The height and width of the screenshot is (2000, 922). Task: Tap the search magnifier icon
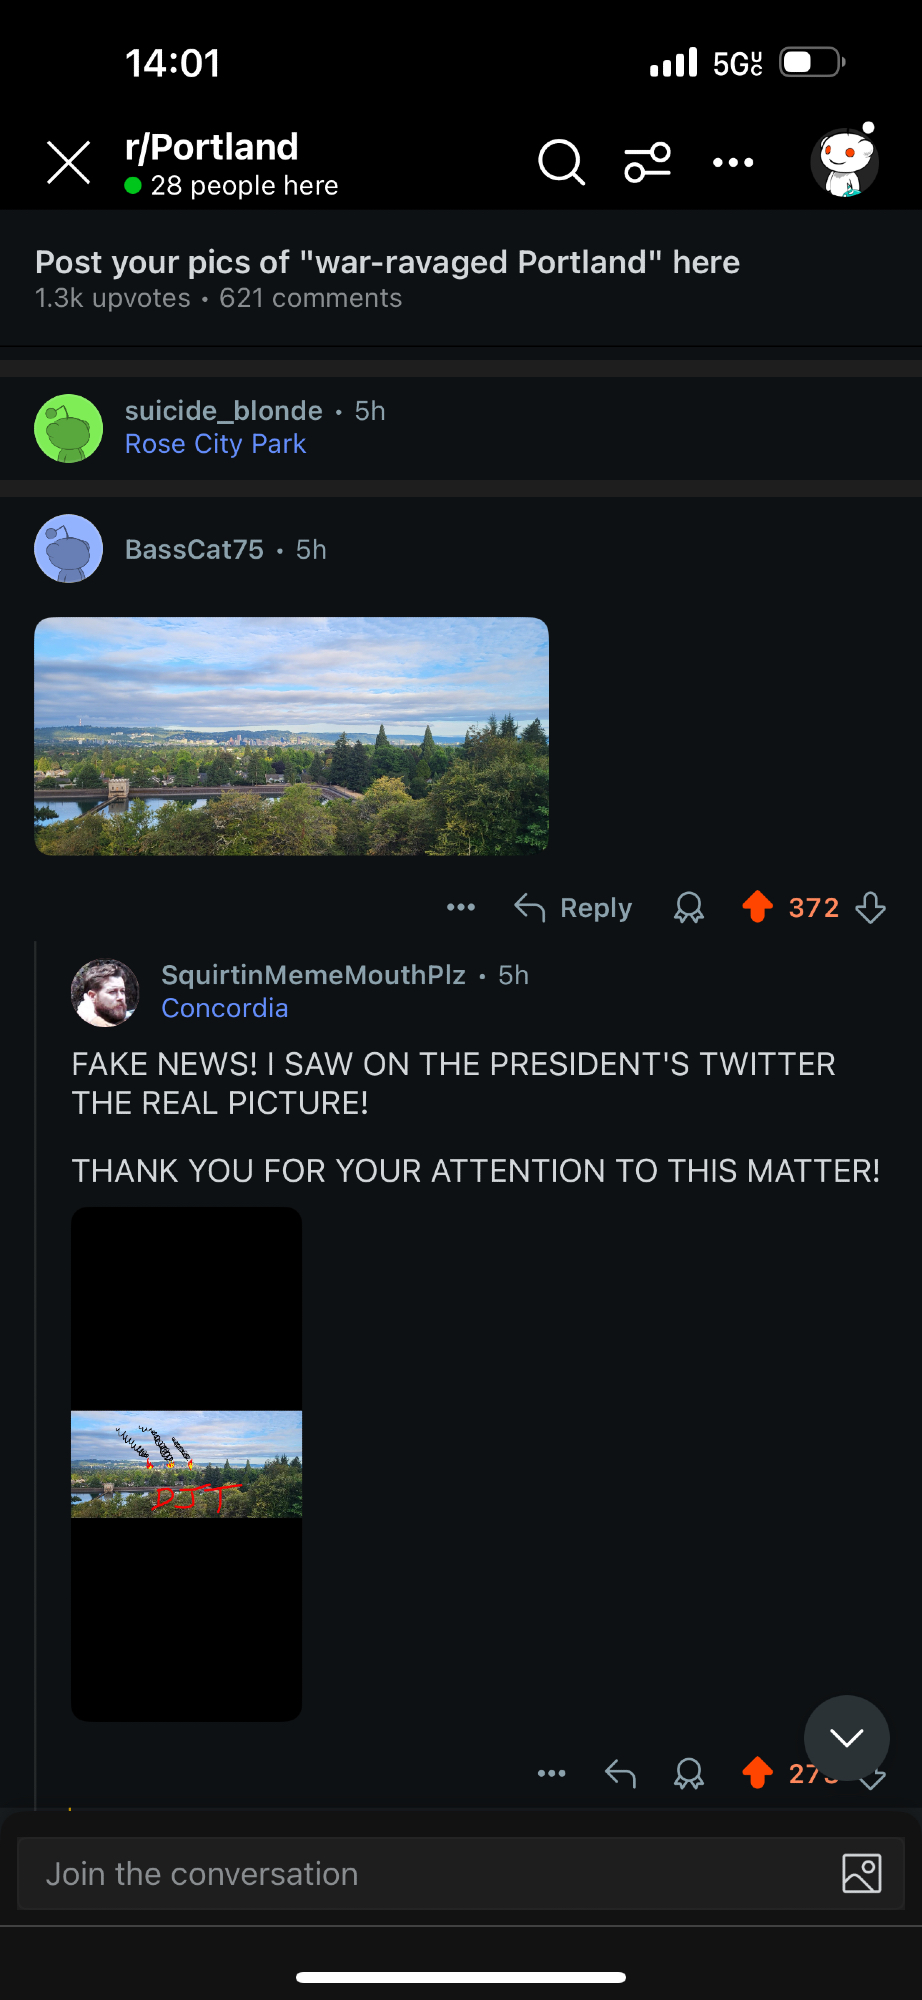pos(561,162)
